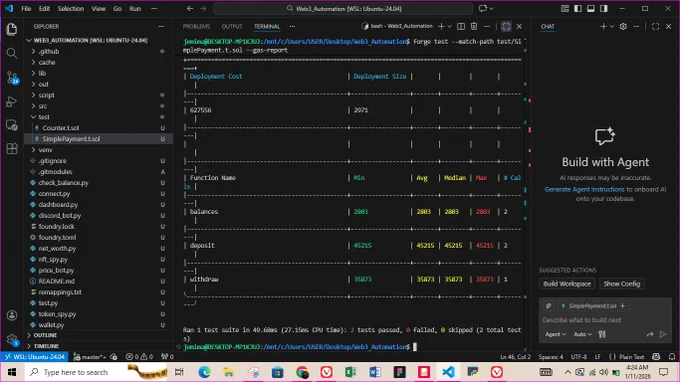Open Explorer more actions ellipsis
The width and height of the screenshot is (680, 382).
click(161, 26)
